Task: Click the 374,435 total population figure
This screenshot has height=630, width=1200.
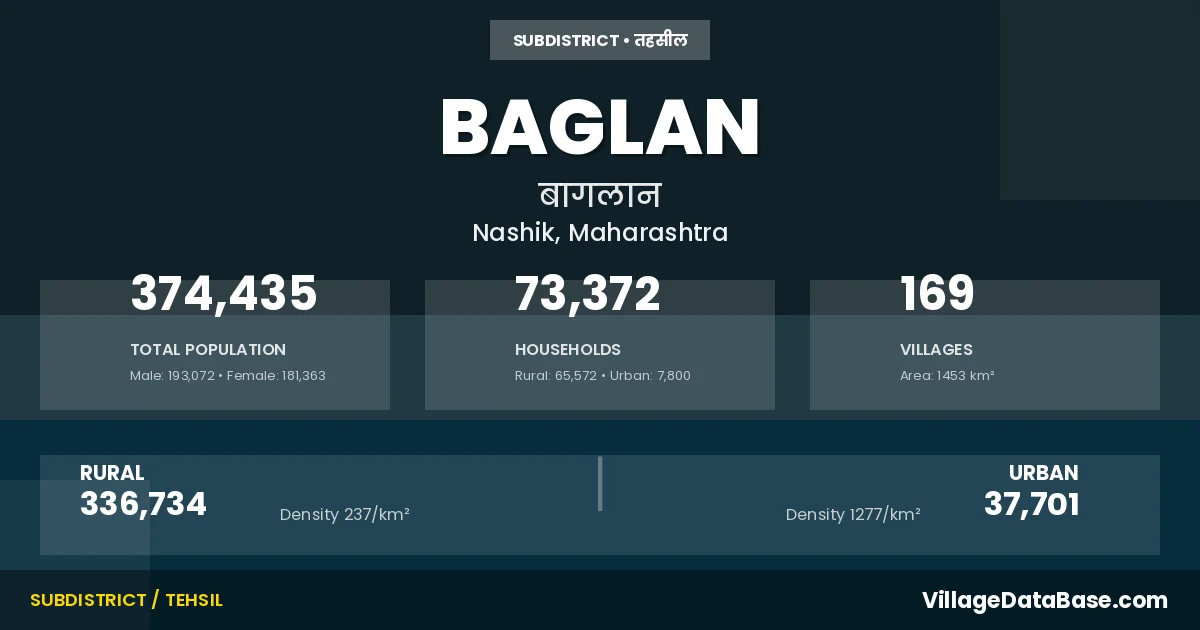Action: [224, 294]
